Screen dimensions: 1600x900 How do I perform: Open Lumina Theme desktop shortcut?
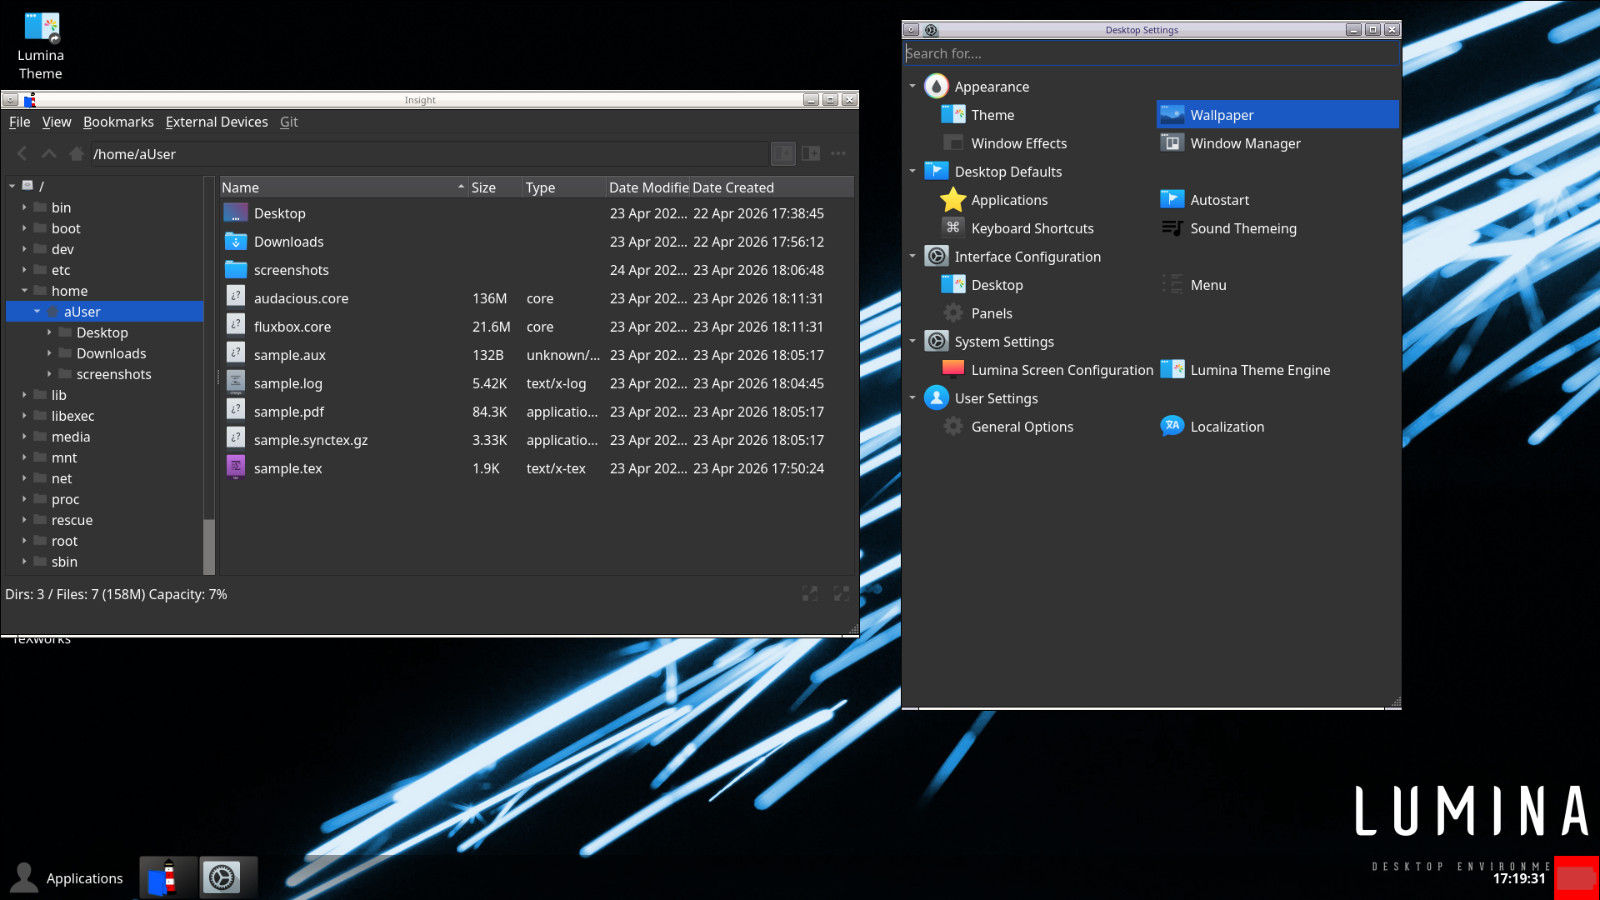(41, 47)
